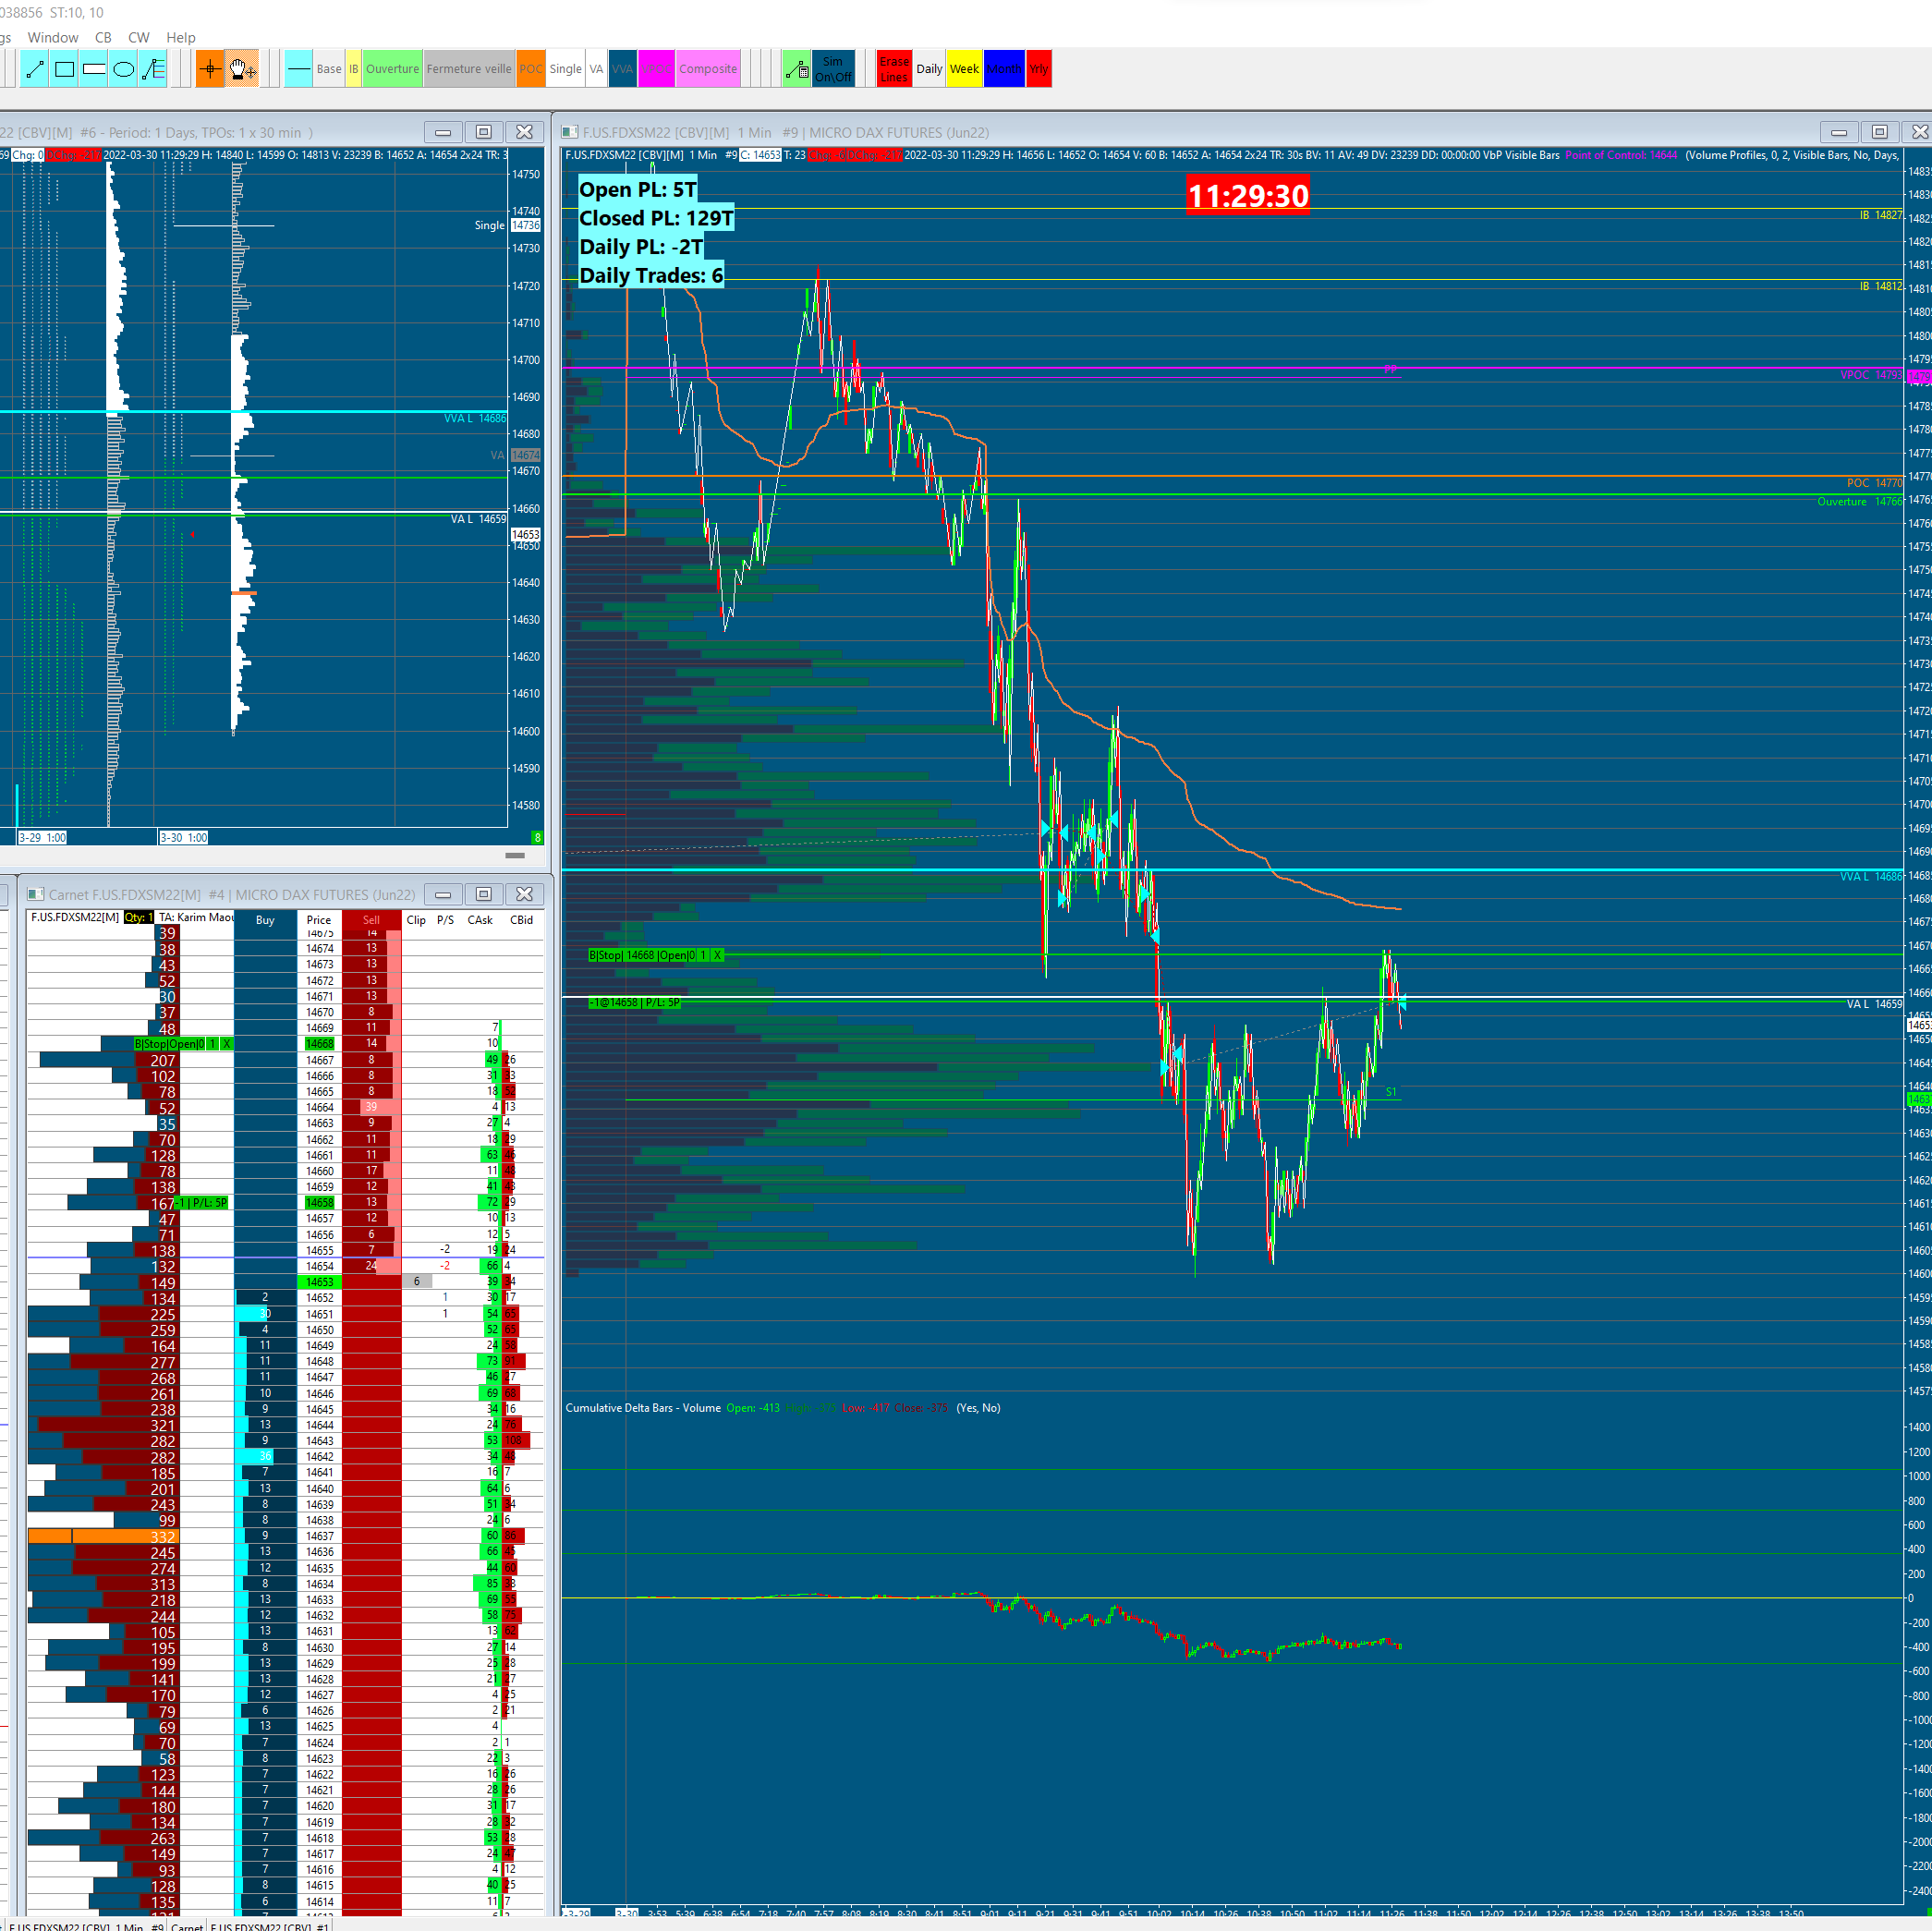Open the CB menu
The image size is (1932, 1931).
click(103, 38)
